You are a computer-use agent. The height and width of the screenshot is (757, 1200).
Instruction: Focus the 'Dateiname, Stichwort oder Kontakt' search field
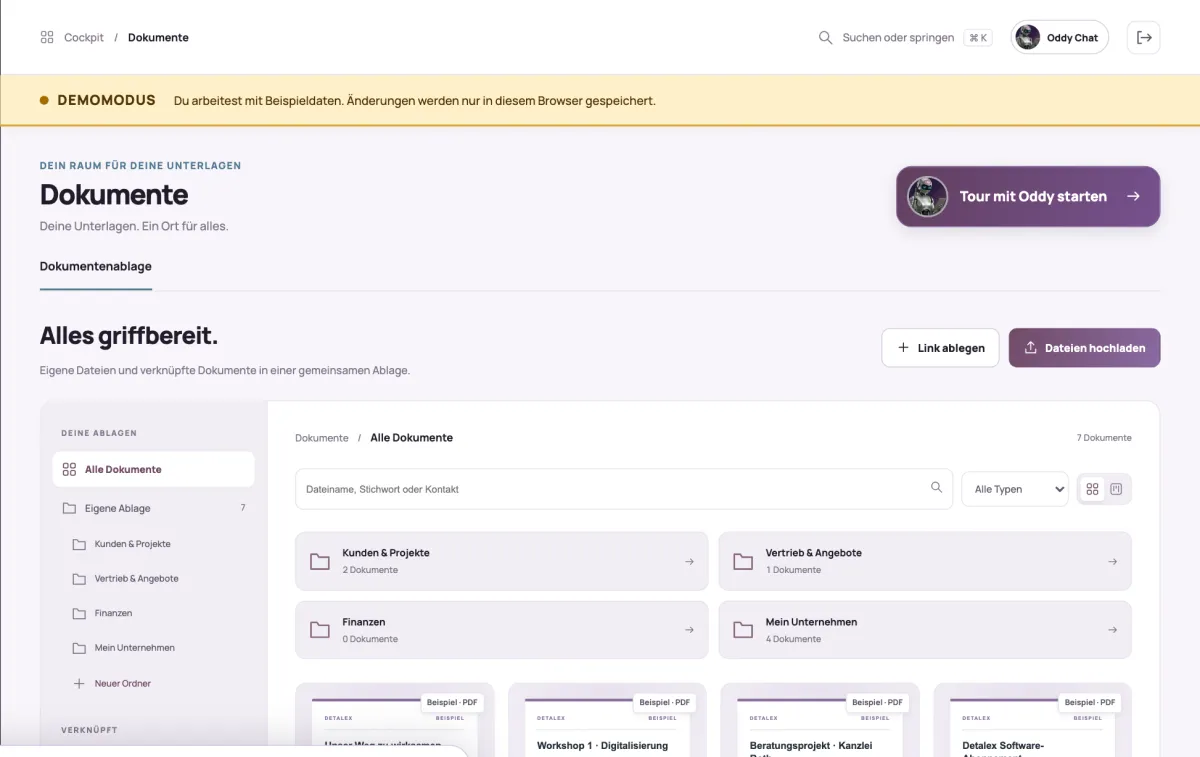click(623, 489)
